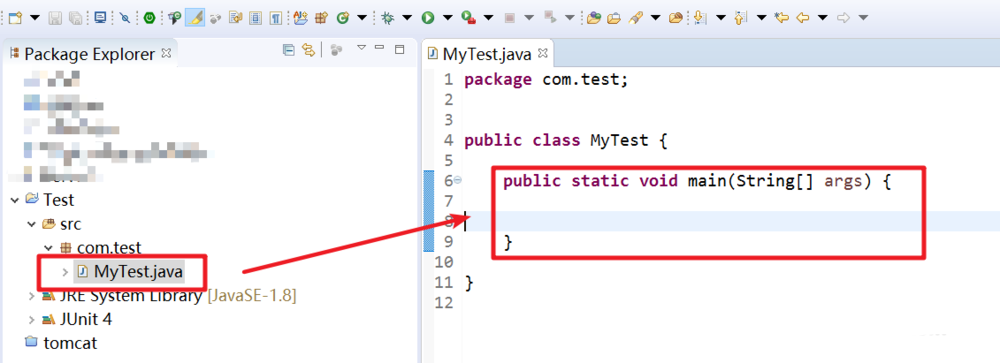This screenshot has width=1000, height=363.
Task: Click the Next Annotation down-arrow icon
Action: (x=700, y=18)
